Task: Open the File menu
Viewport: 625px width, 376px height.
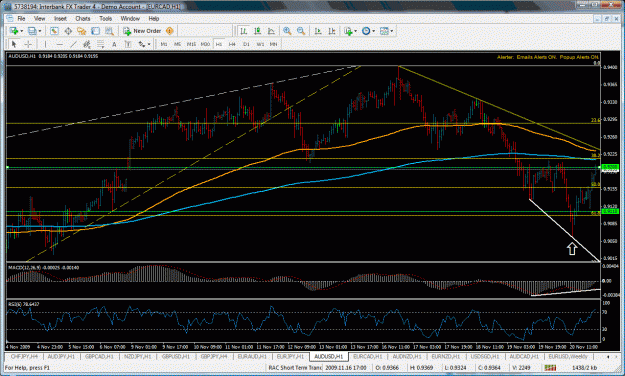Action: coord(21,18)
